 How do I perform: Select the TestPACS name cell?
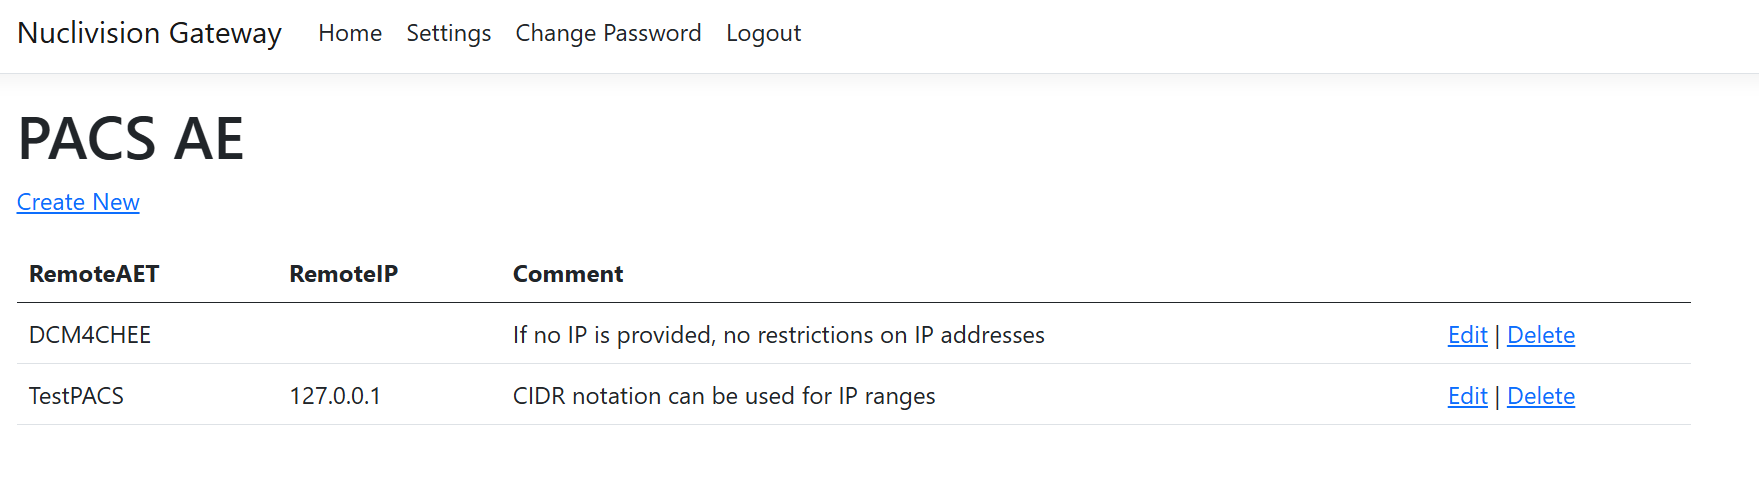[x=76, y=396]
